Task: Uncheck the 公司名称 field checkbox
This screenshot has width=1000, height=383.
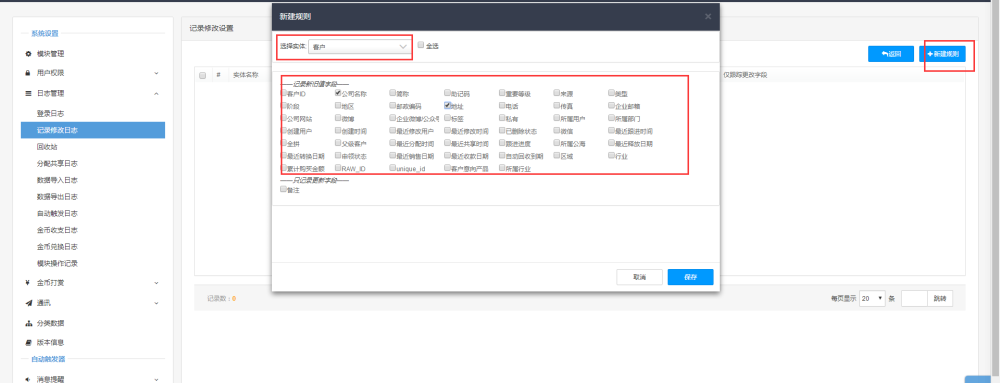Action: point(338,92)
